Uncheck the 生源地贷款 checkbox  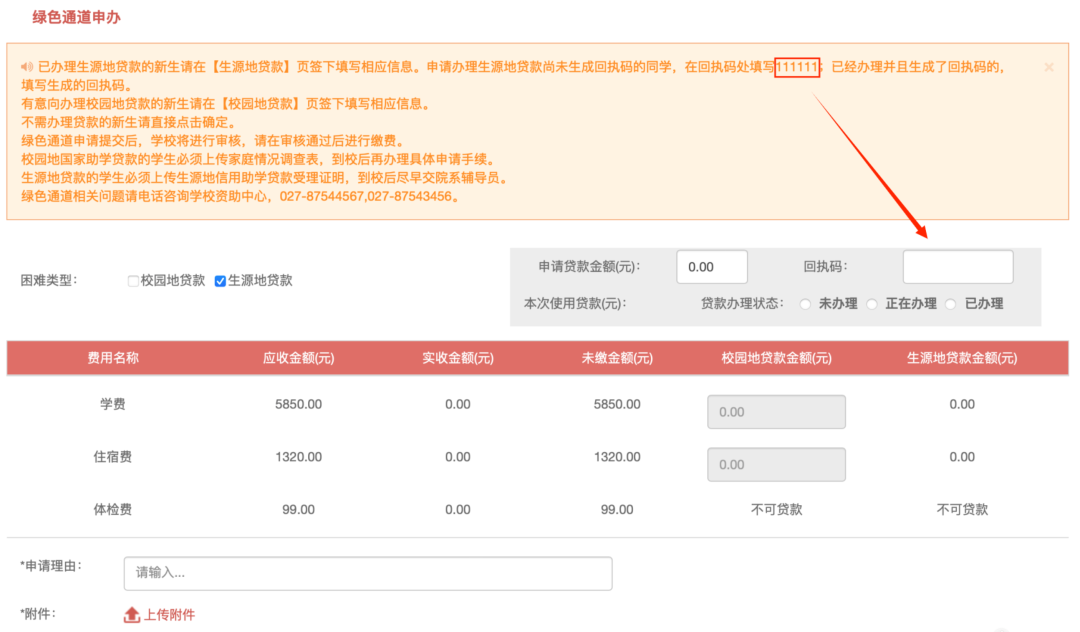[x=221, y=281]
